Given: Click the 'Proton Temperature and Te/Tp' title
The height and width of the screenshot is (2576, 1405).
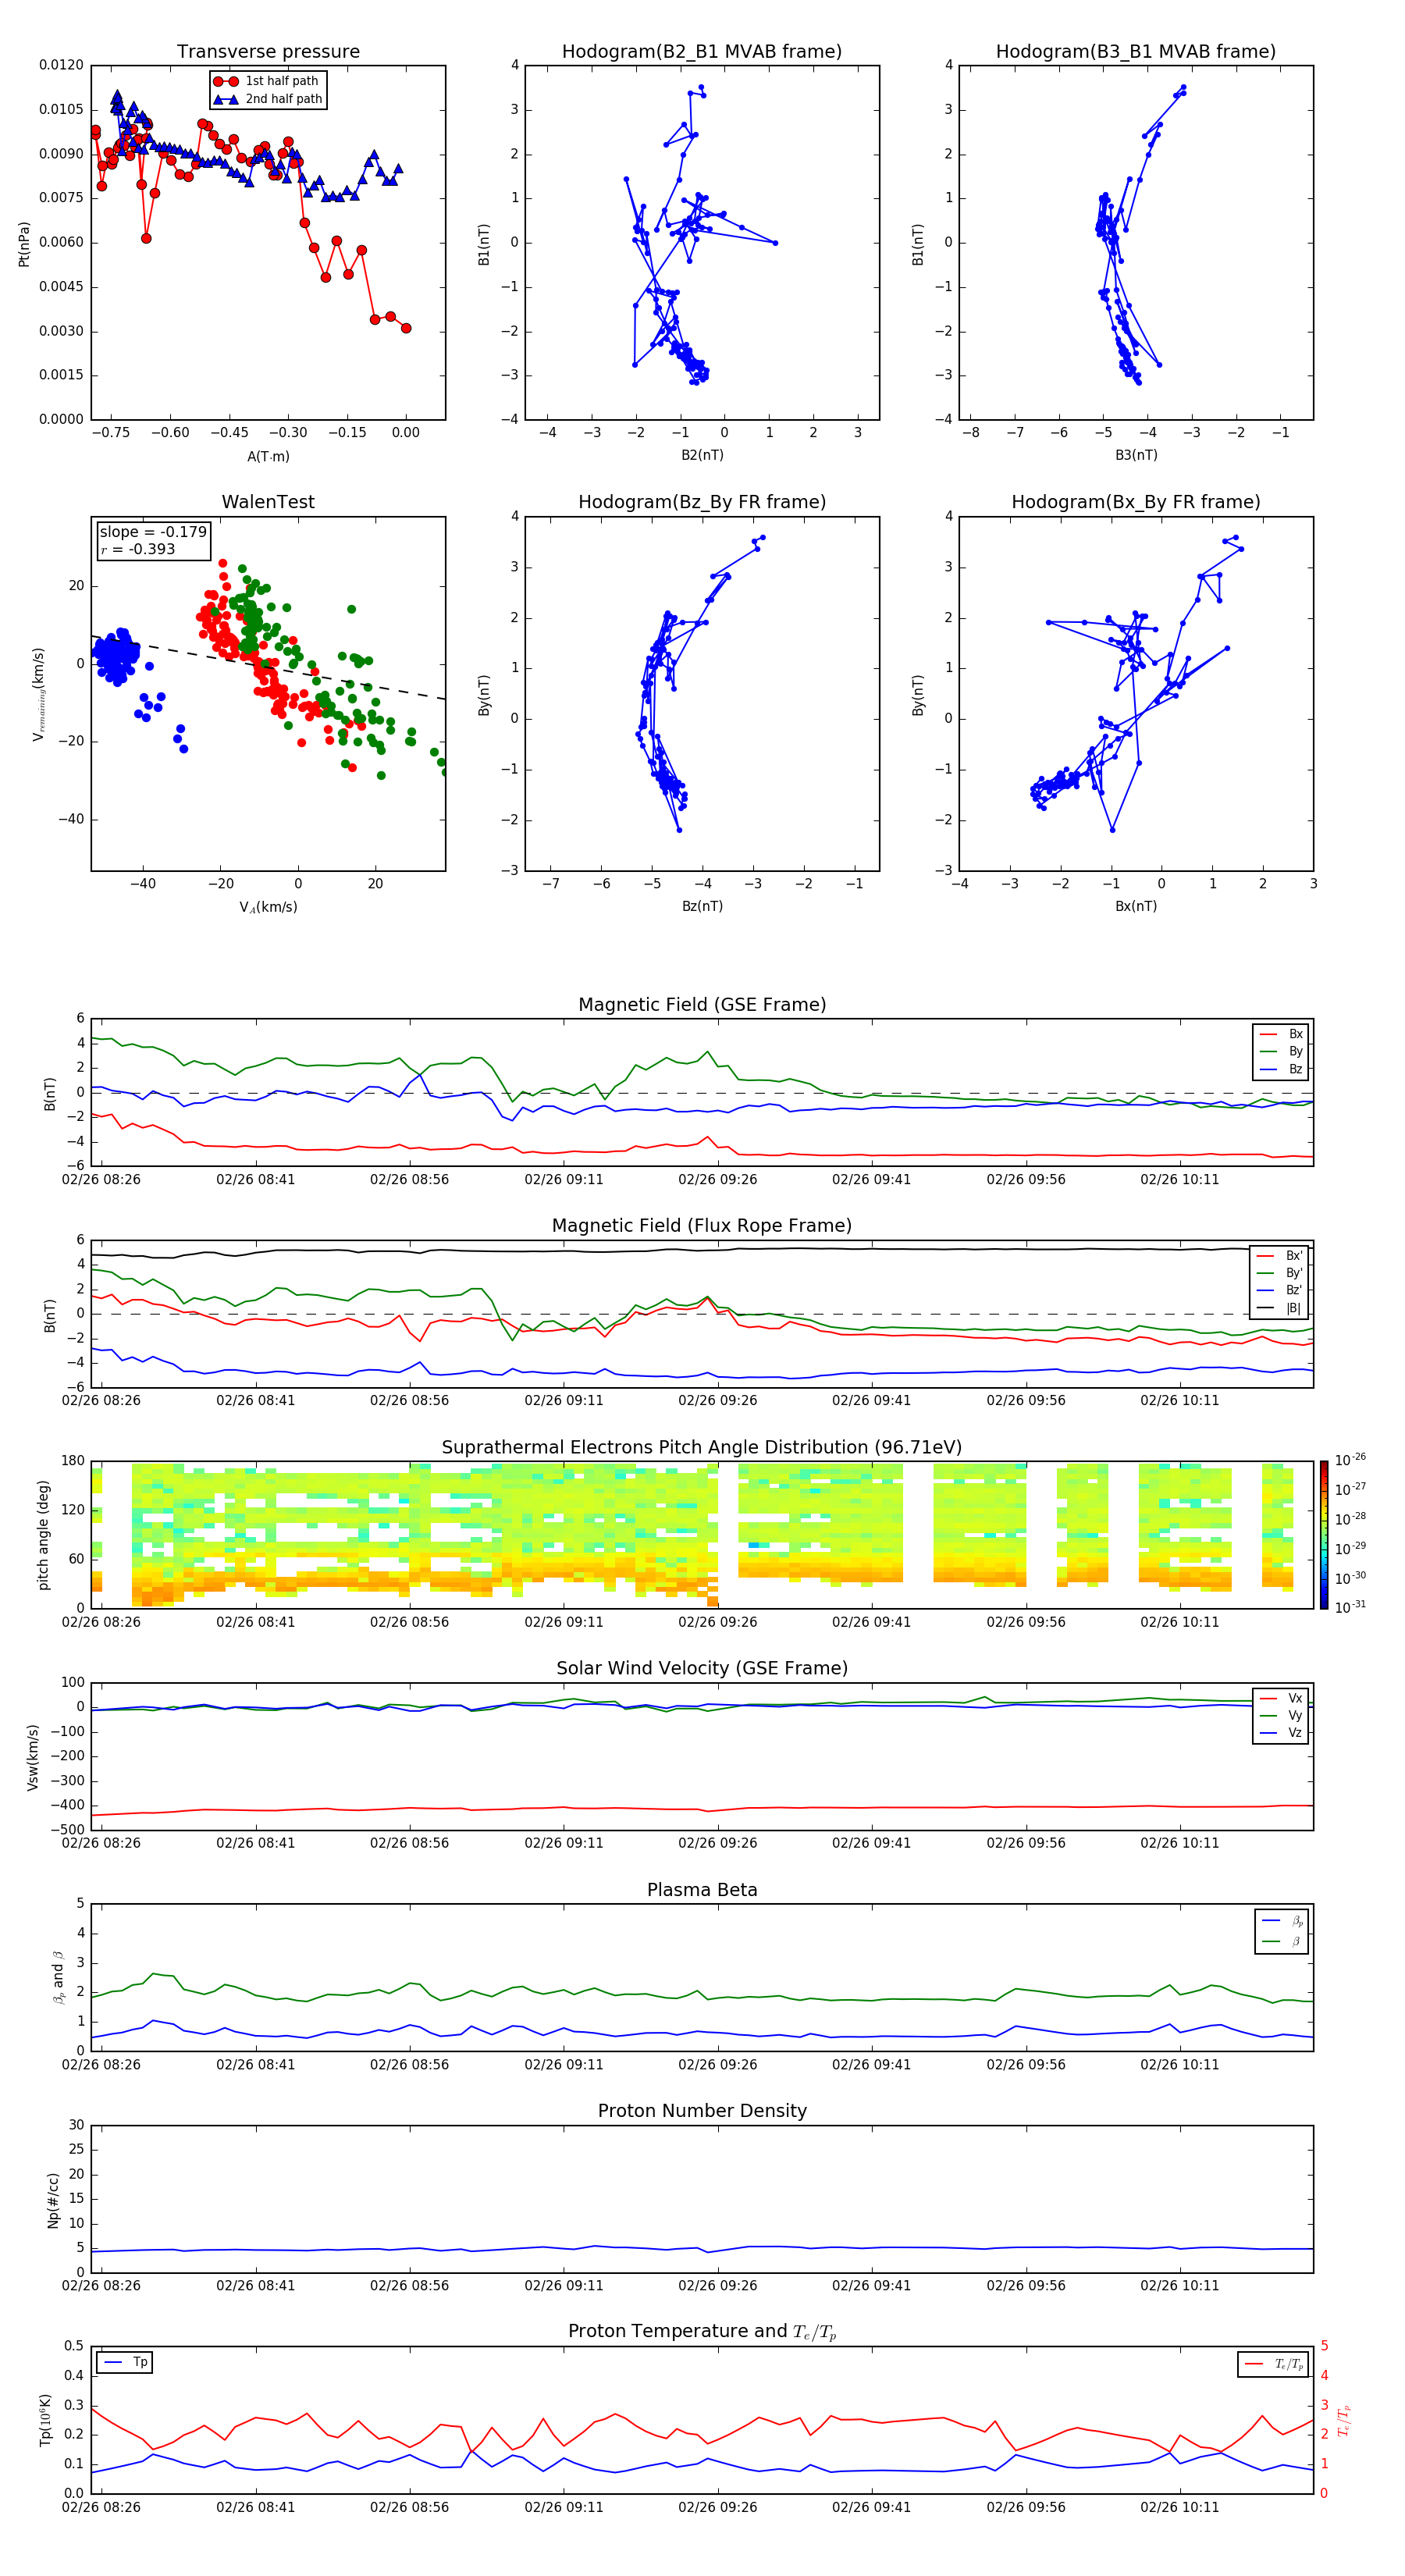Looking at the screenshot, I should coord(702,2332).
